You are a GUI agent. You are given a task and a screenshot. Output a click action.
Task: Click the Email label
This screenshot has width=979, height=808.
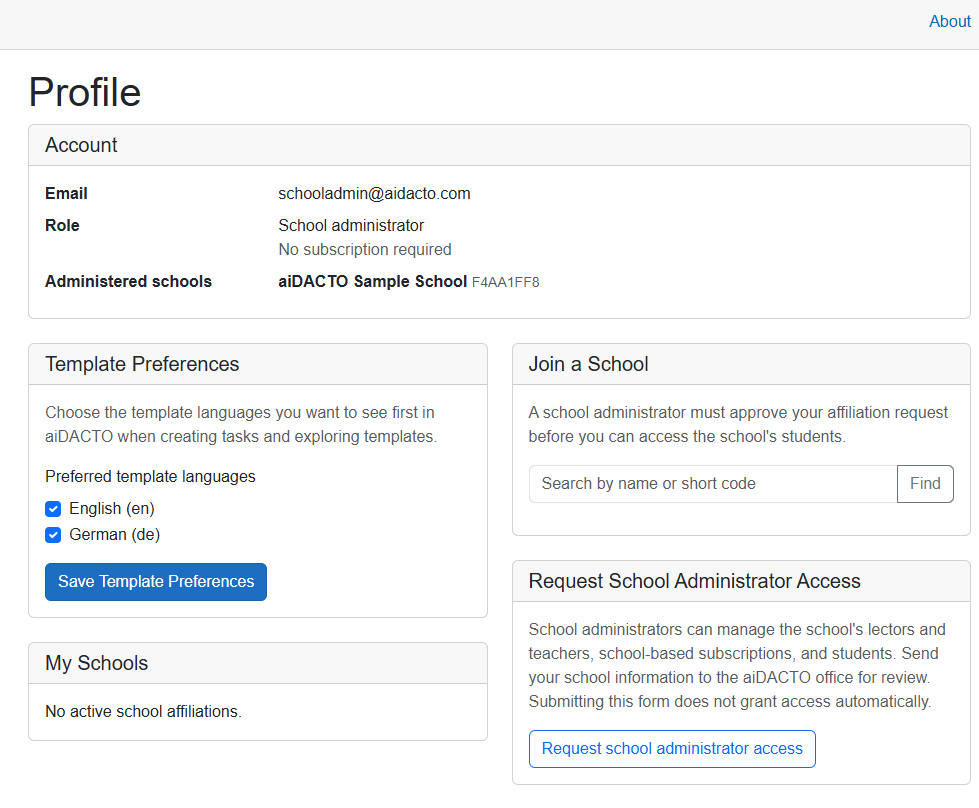click(66, 194)
